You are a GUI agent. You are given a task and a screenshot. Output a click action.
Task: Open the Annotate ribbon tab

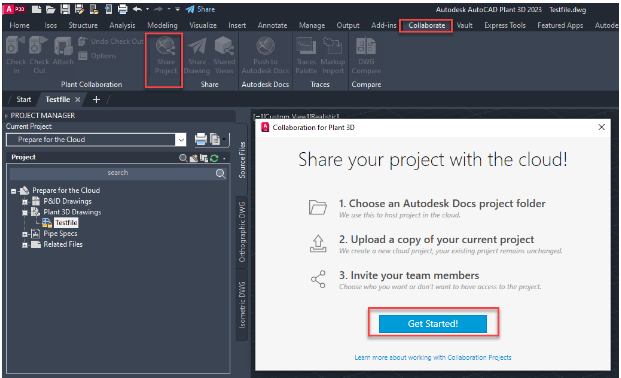(x=272, y=25)
